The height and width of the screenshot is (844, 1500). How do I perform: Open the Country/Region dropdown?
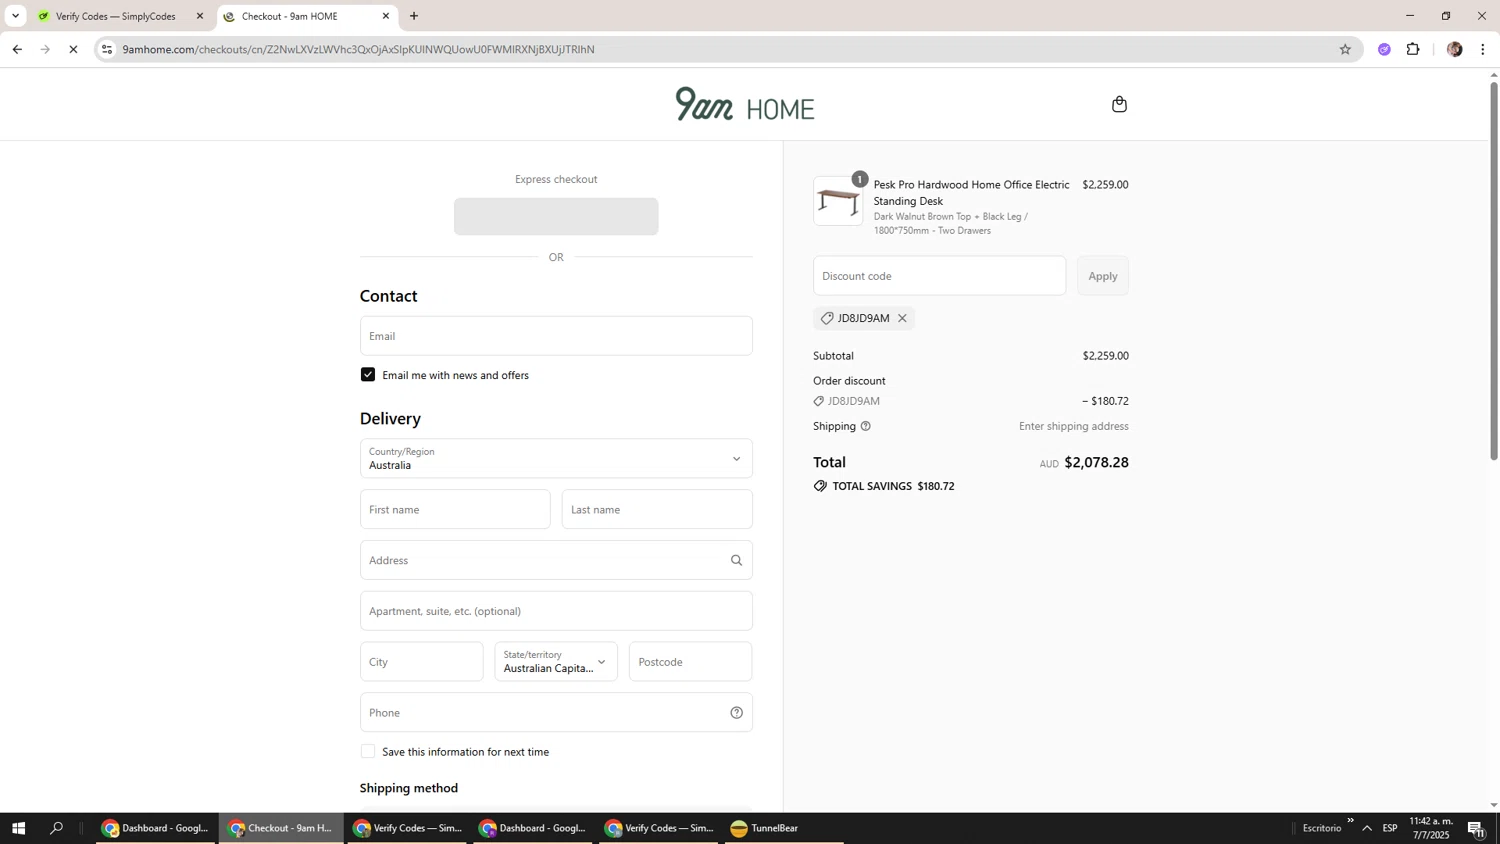pyautogui.click(x=556, y=458)
